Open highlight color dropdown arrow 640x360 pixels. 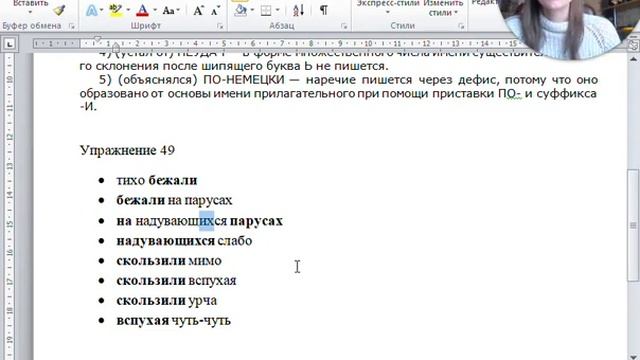click(128, 11)
